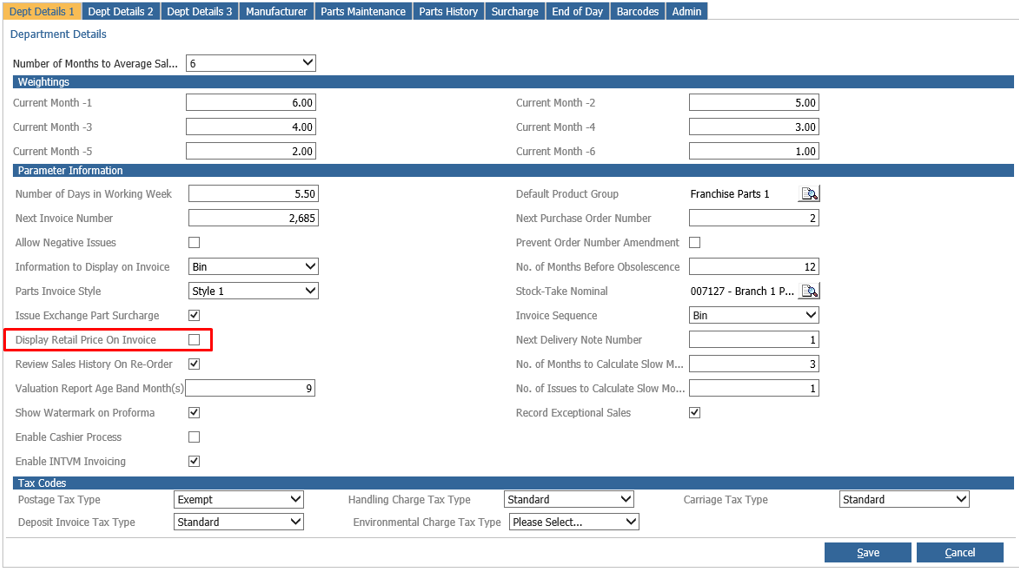1019x568 pixels.
Task: Open Default Product Group lookup icon
Action: (809, 194)
